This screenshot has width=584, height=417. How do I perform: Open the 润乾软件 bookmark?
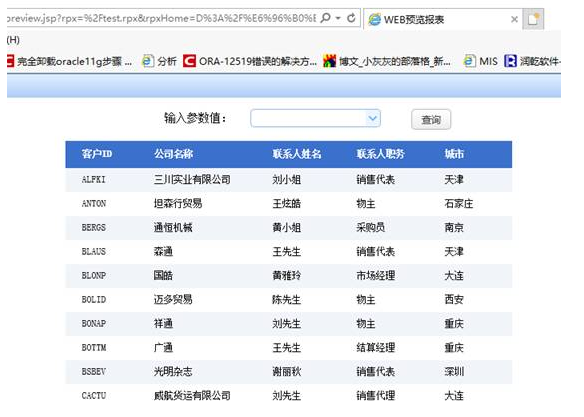coord(533,61)
